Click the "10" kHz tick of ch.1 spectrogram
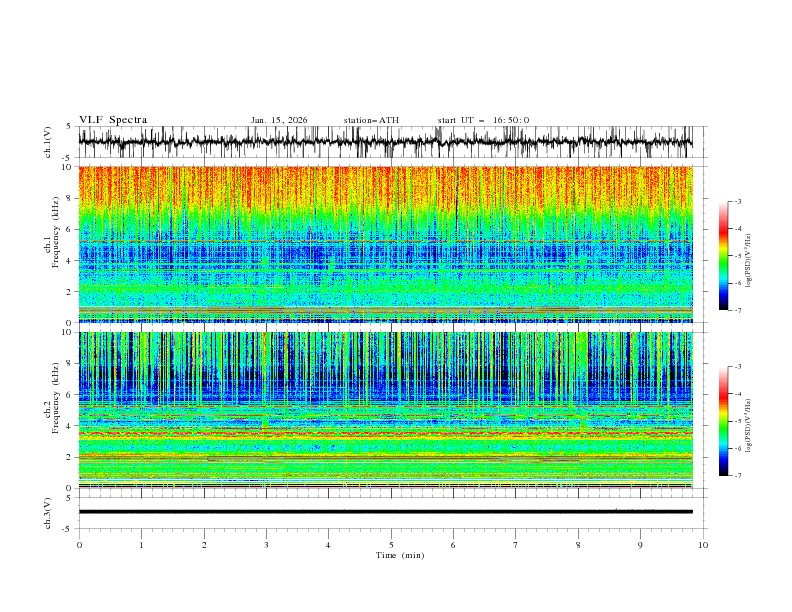792x612 pixels. click(x=68, y=167)
